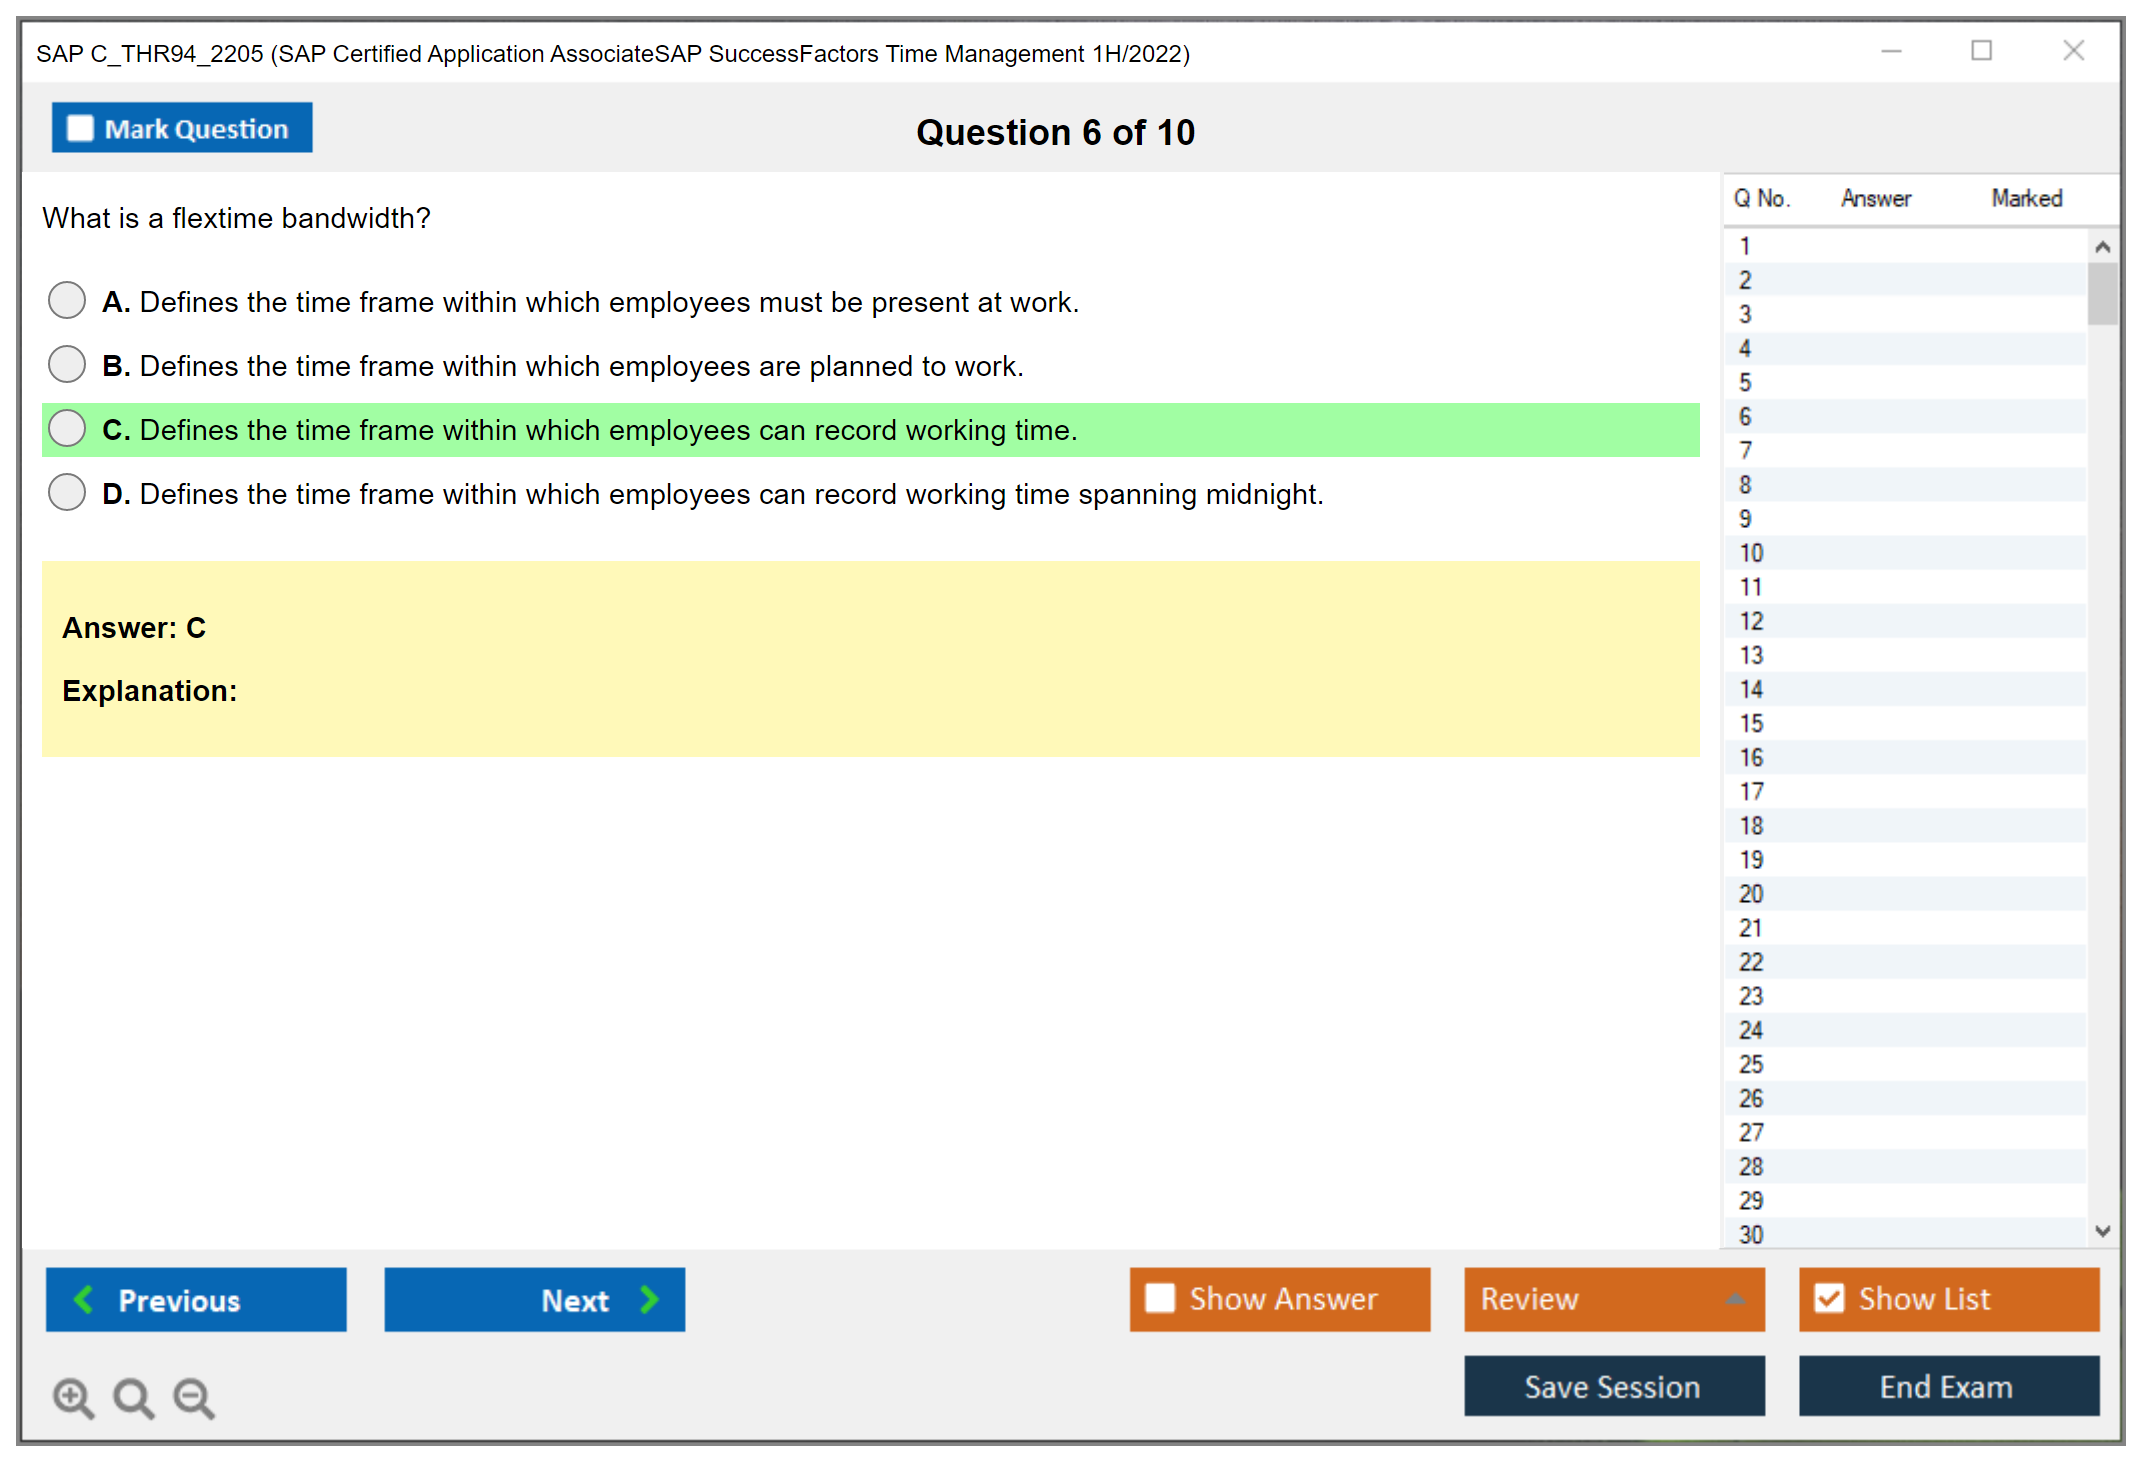
Task: Choose option D spanning midnight
Action: click(67, 492)
